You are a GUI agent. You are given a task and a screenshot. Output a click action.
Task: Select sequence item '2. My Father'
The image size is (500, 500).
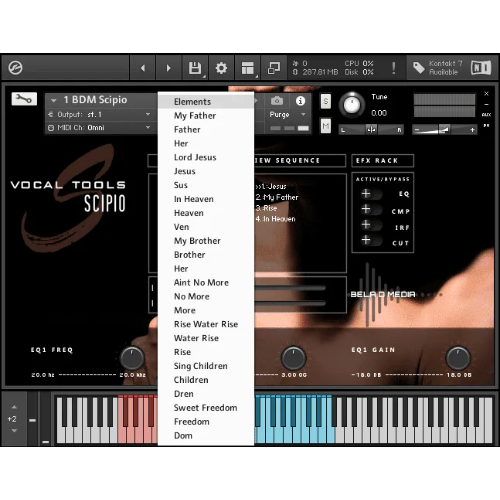click(x=277, y=197)
